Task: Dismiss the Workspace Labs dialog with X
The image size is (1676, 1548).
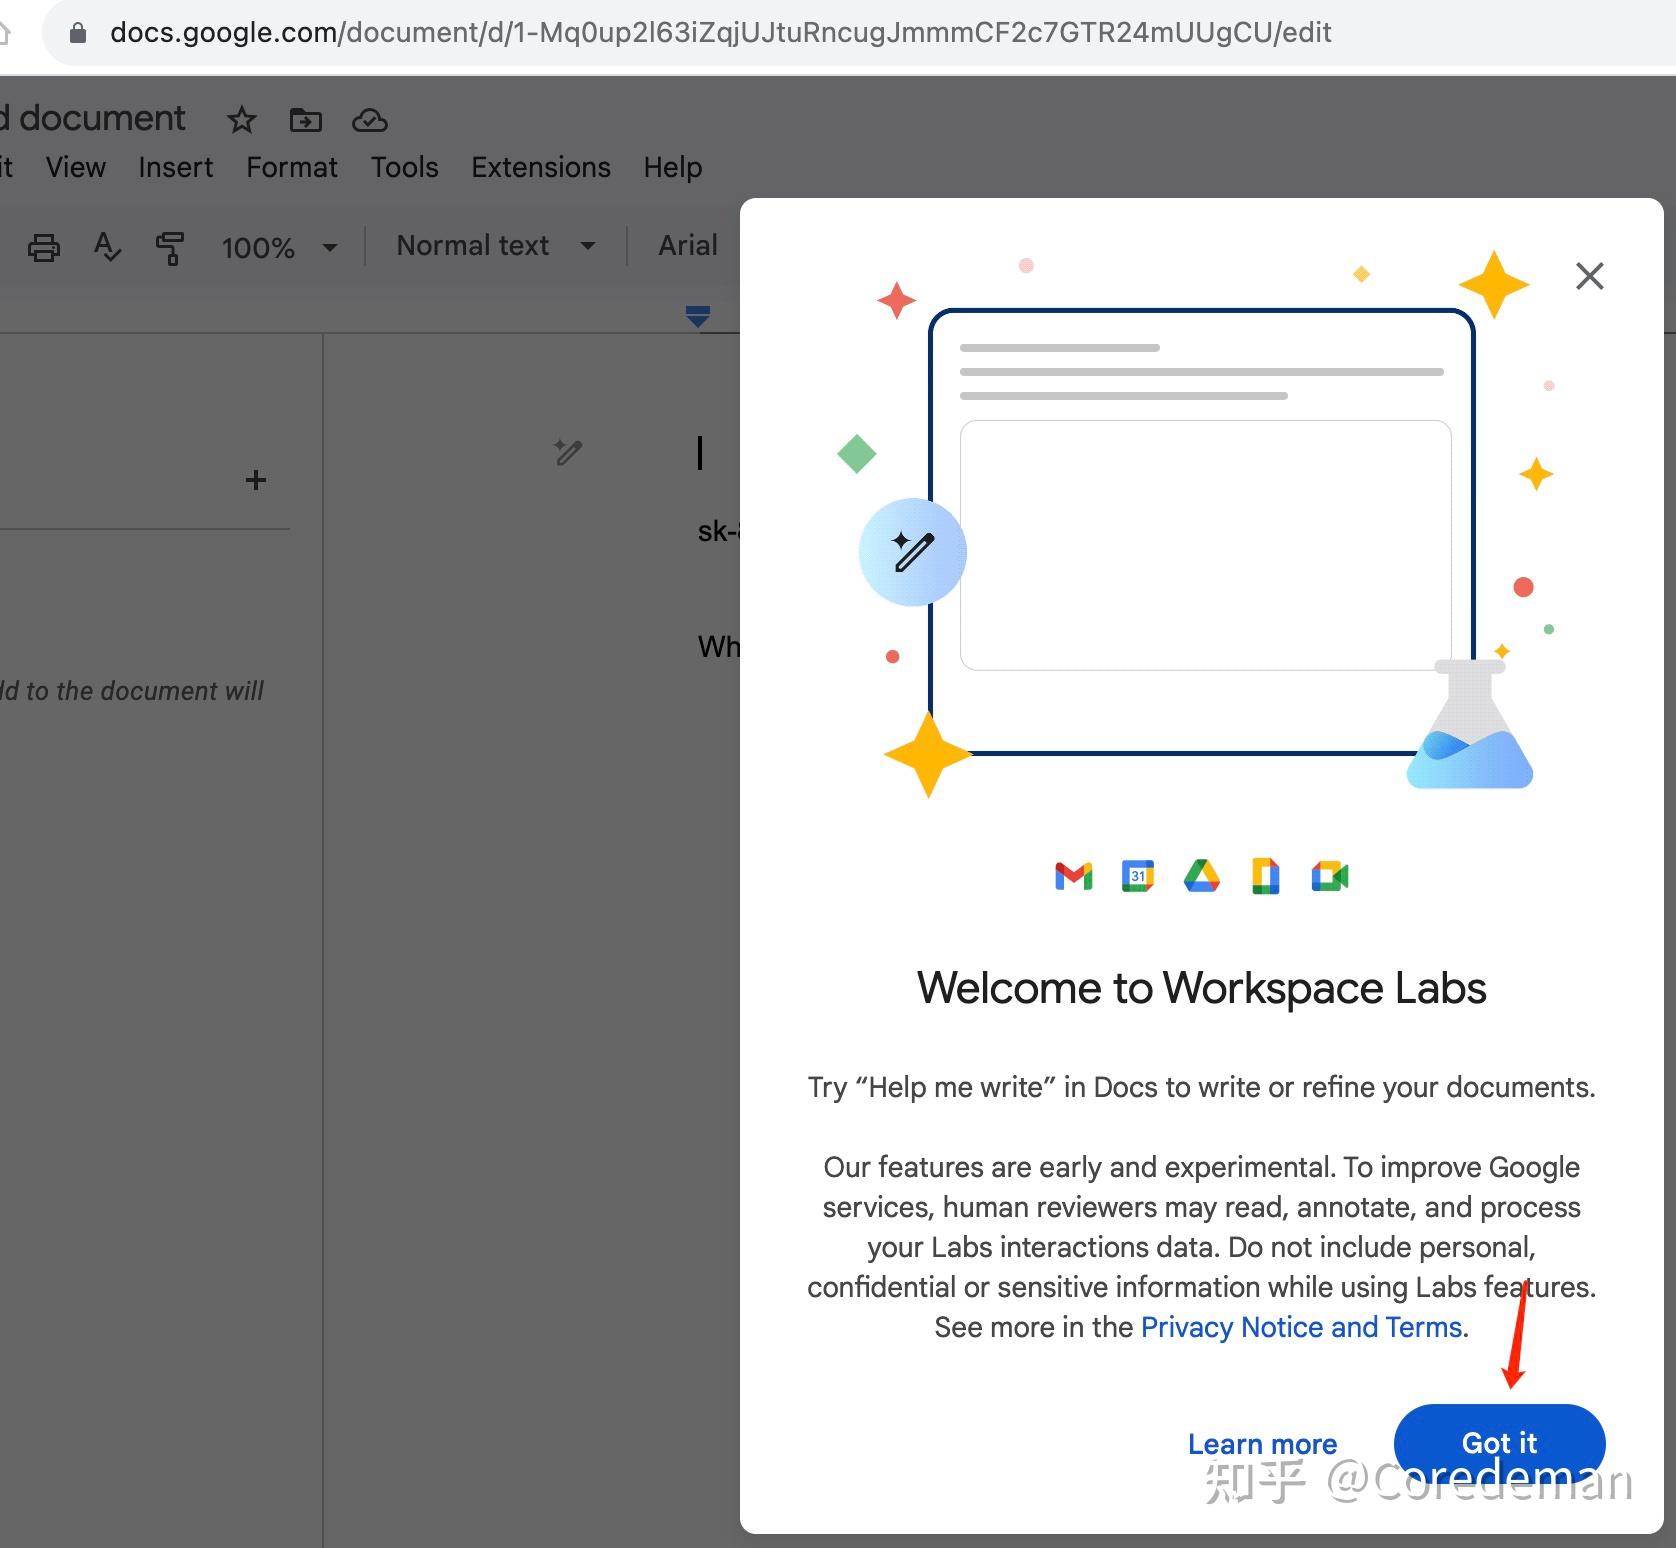Action: tap(1589, 276)
